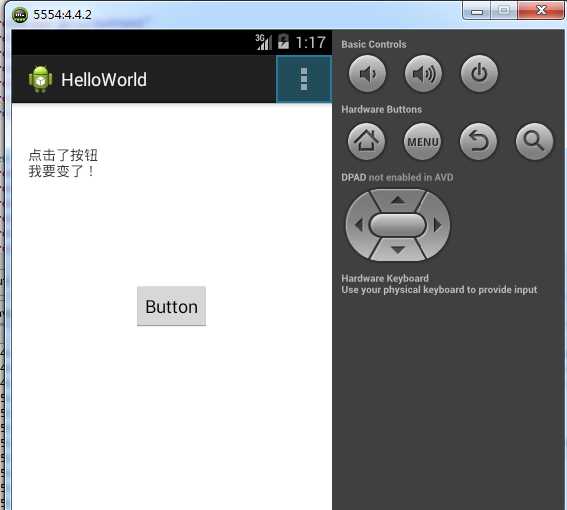Tap the Button in the HelloWorld app
This screenshot has height=510, width=567.
click(171, 306)
